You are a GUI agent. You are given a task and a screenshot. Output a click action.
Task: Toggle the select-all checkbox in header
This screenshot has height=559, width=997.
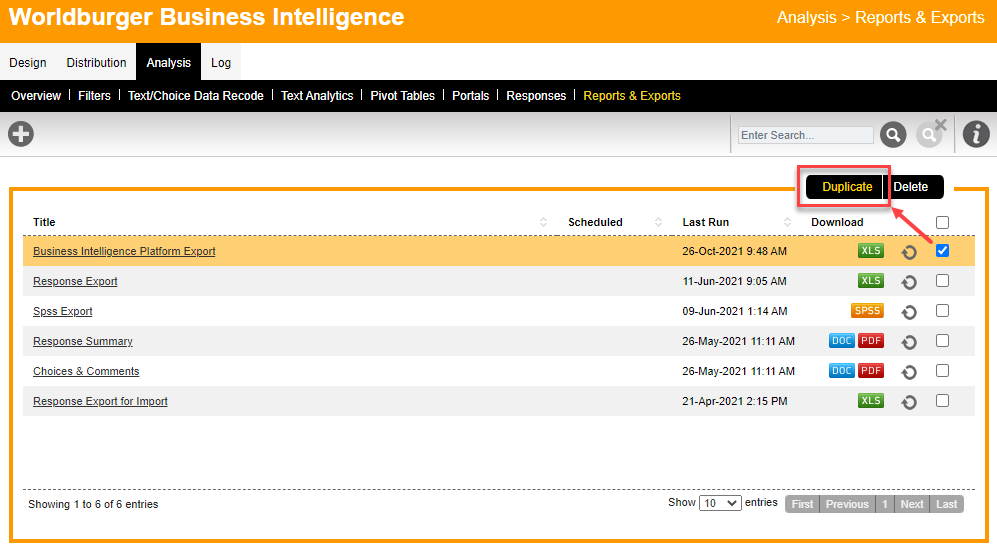tap(942, 223)
